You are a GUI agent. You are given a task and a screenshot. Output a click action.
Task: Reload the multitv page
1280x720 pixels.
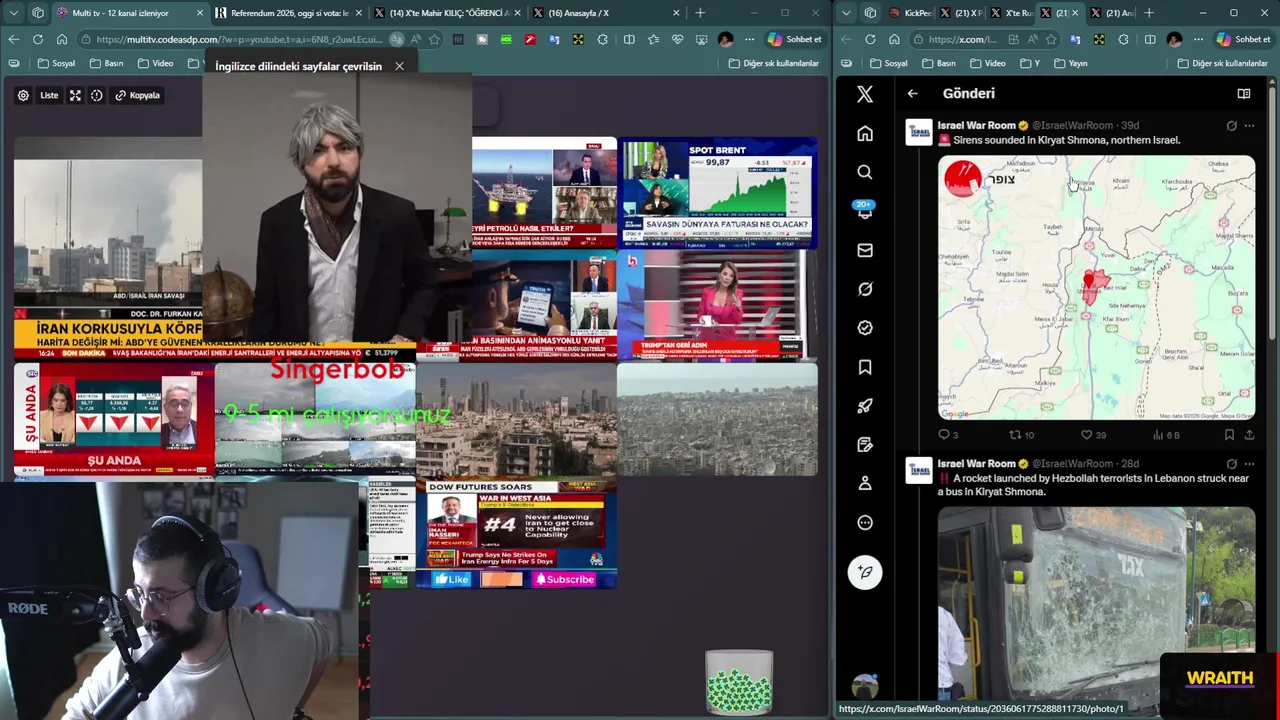(37, 39)
